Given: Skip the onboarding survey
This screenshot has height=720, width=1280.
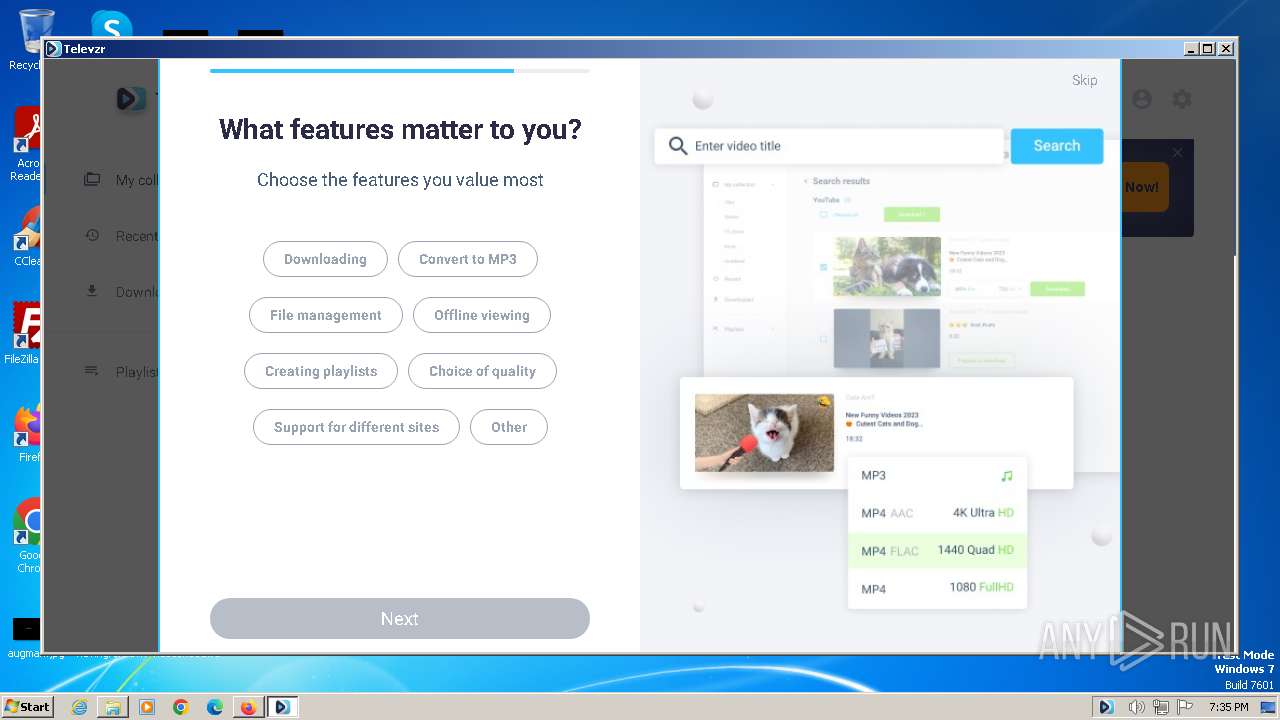Looking at the screenshot, I should [x=1085, y=80].
